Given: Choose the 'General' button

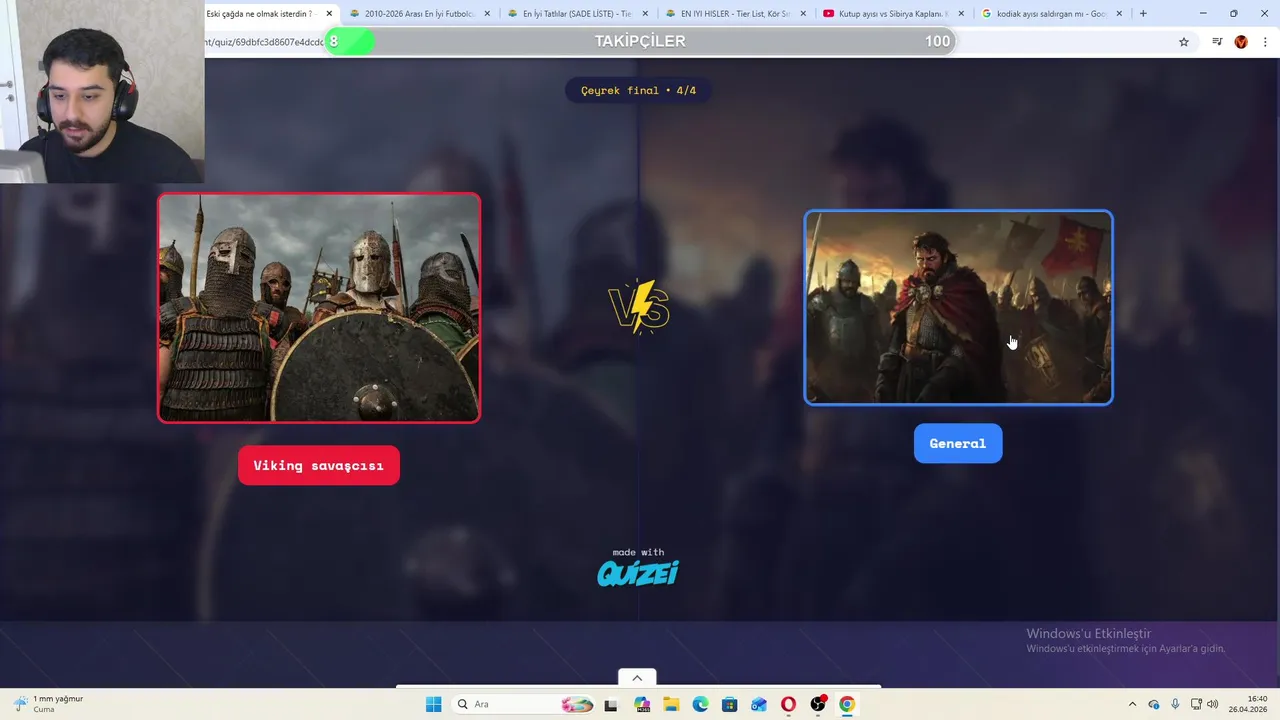Looking at the screenshot, I should pyautogui.click(x=958, y=444).
